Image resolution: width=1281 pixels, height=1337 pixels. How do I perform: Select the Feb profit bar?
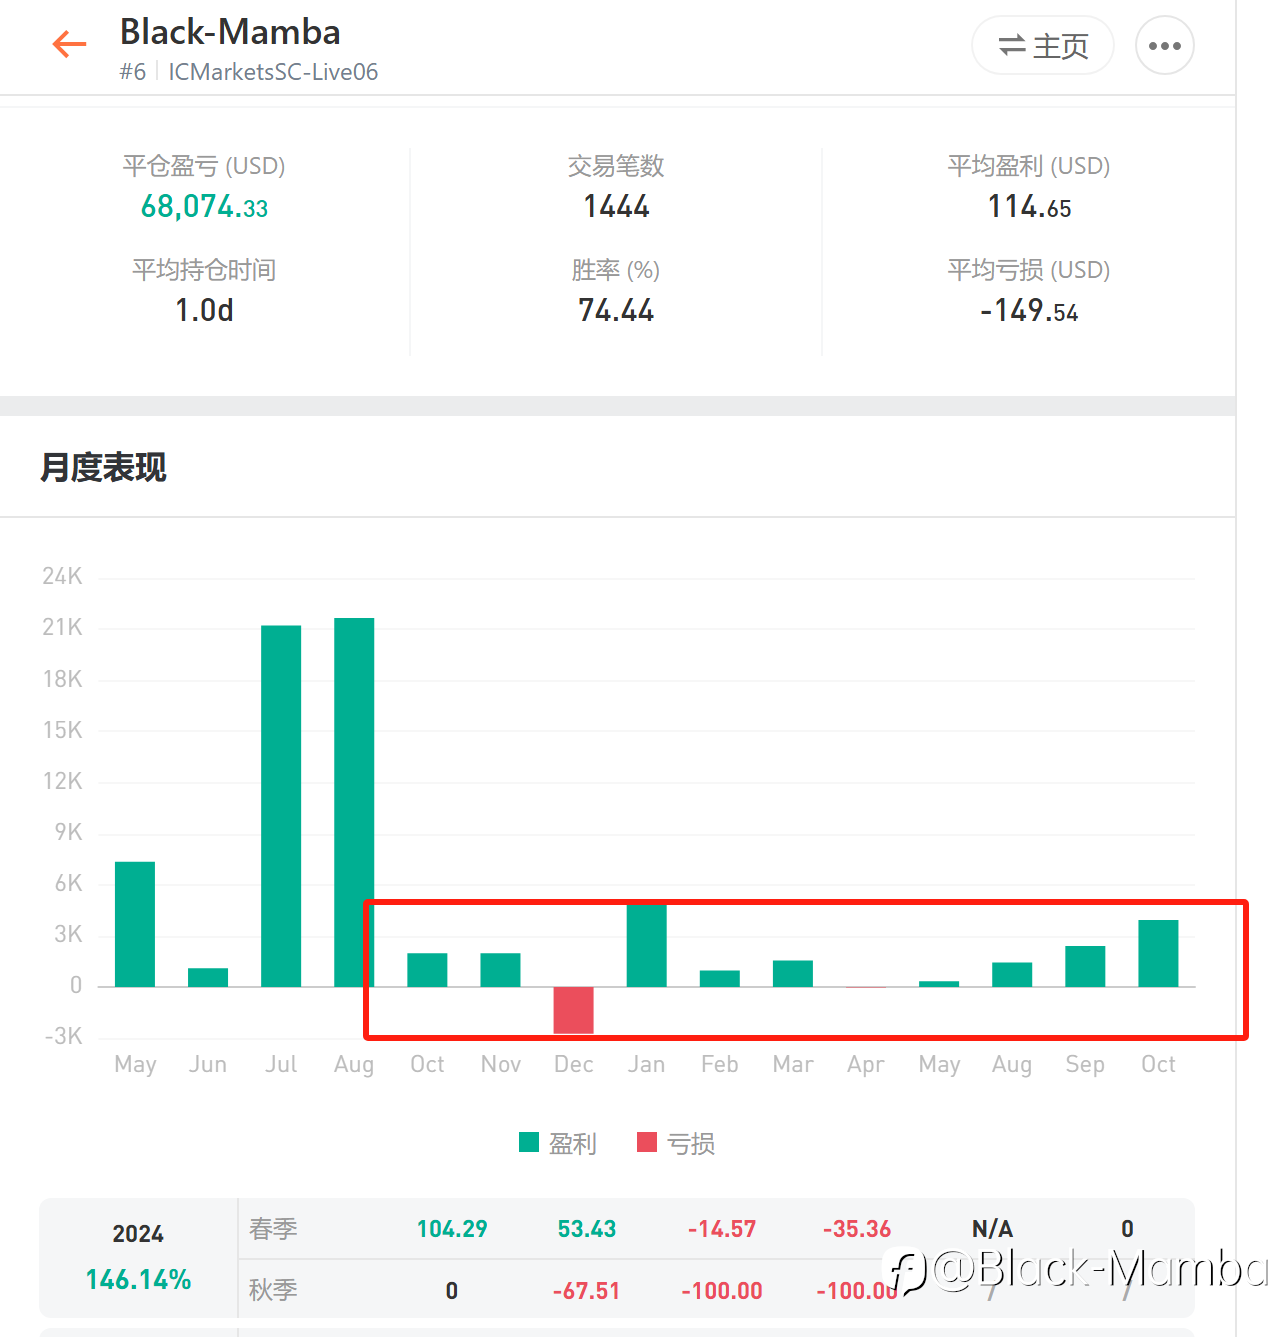coord(720,979)
